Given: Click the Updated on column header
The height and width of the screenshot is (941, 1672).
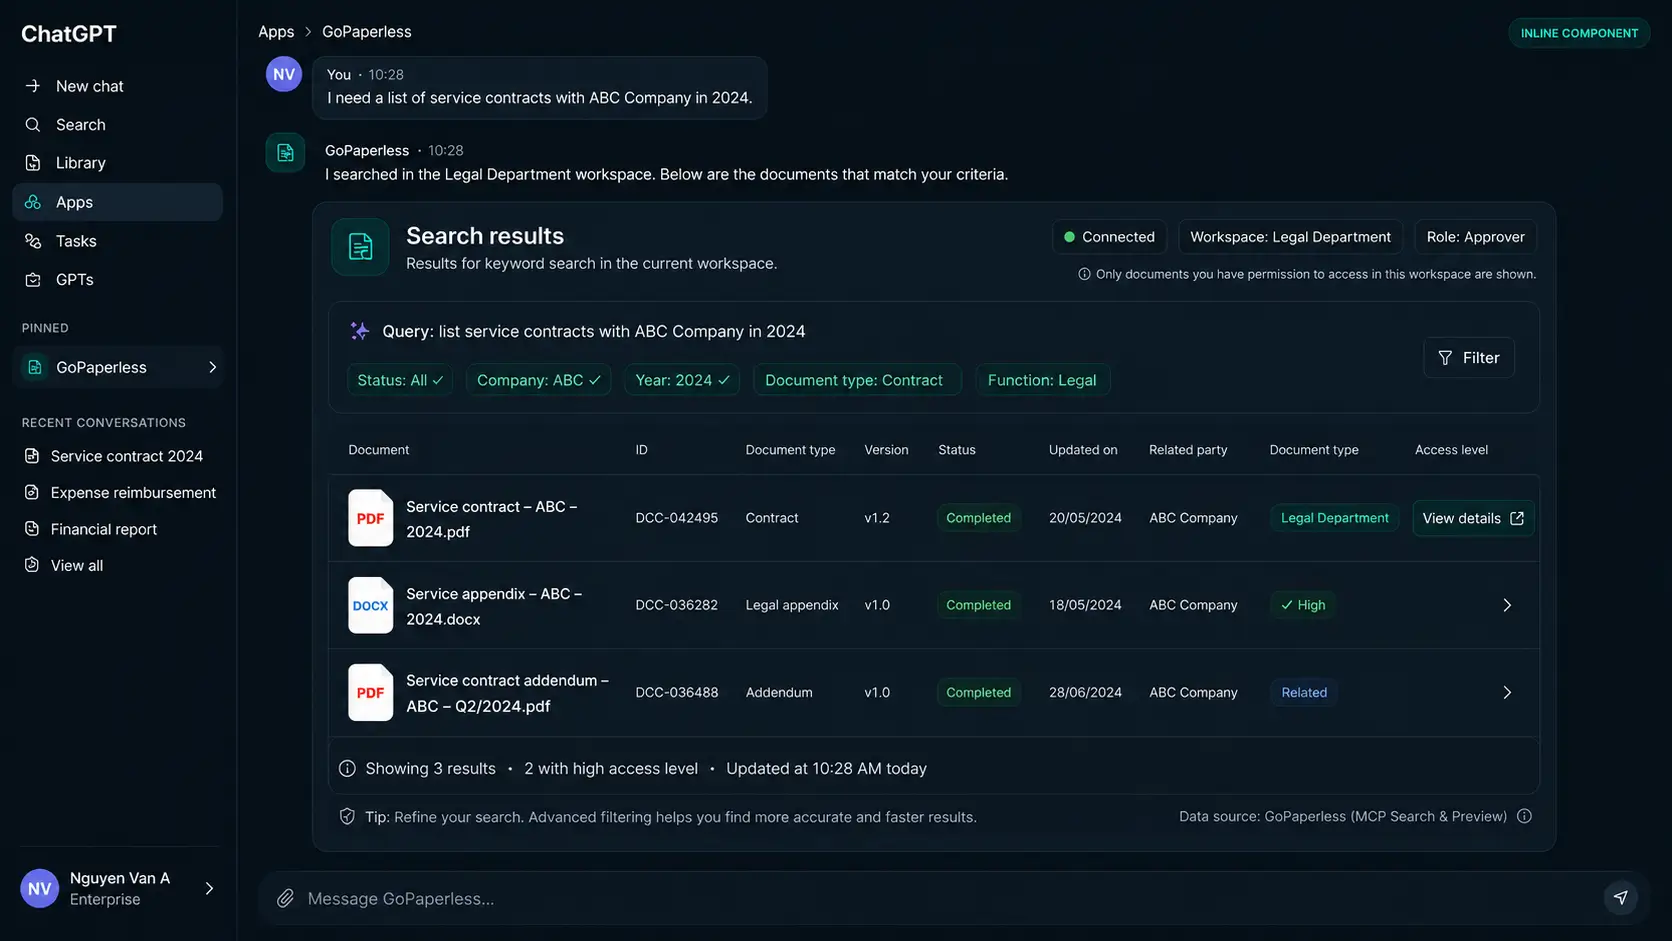Looking at the screenshot, I should [x=1083, y=450].
